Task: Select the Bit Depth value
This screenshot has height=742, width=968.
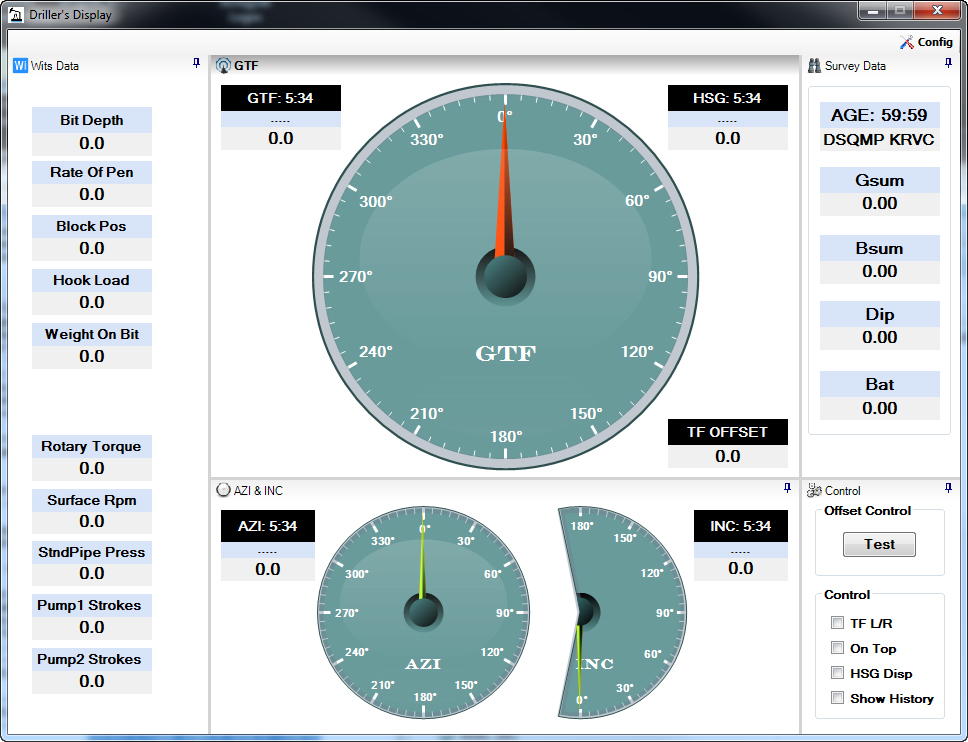Action: click(91, 143)
